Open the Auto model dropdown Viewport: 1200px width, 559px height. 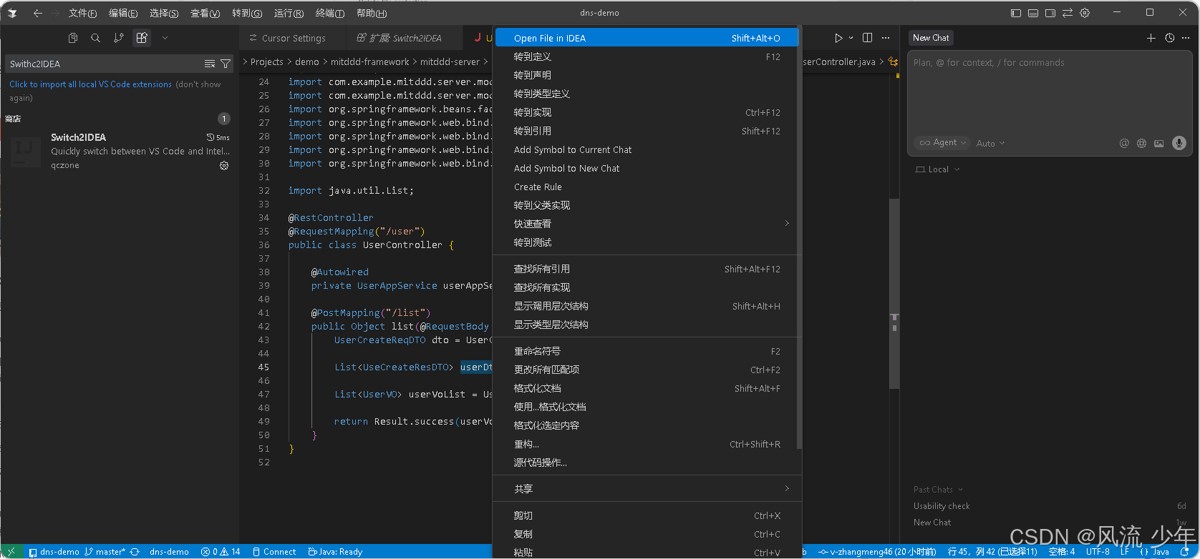[990, 143]
